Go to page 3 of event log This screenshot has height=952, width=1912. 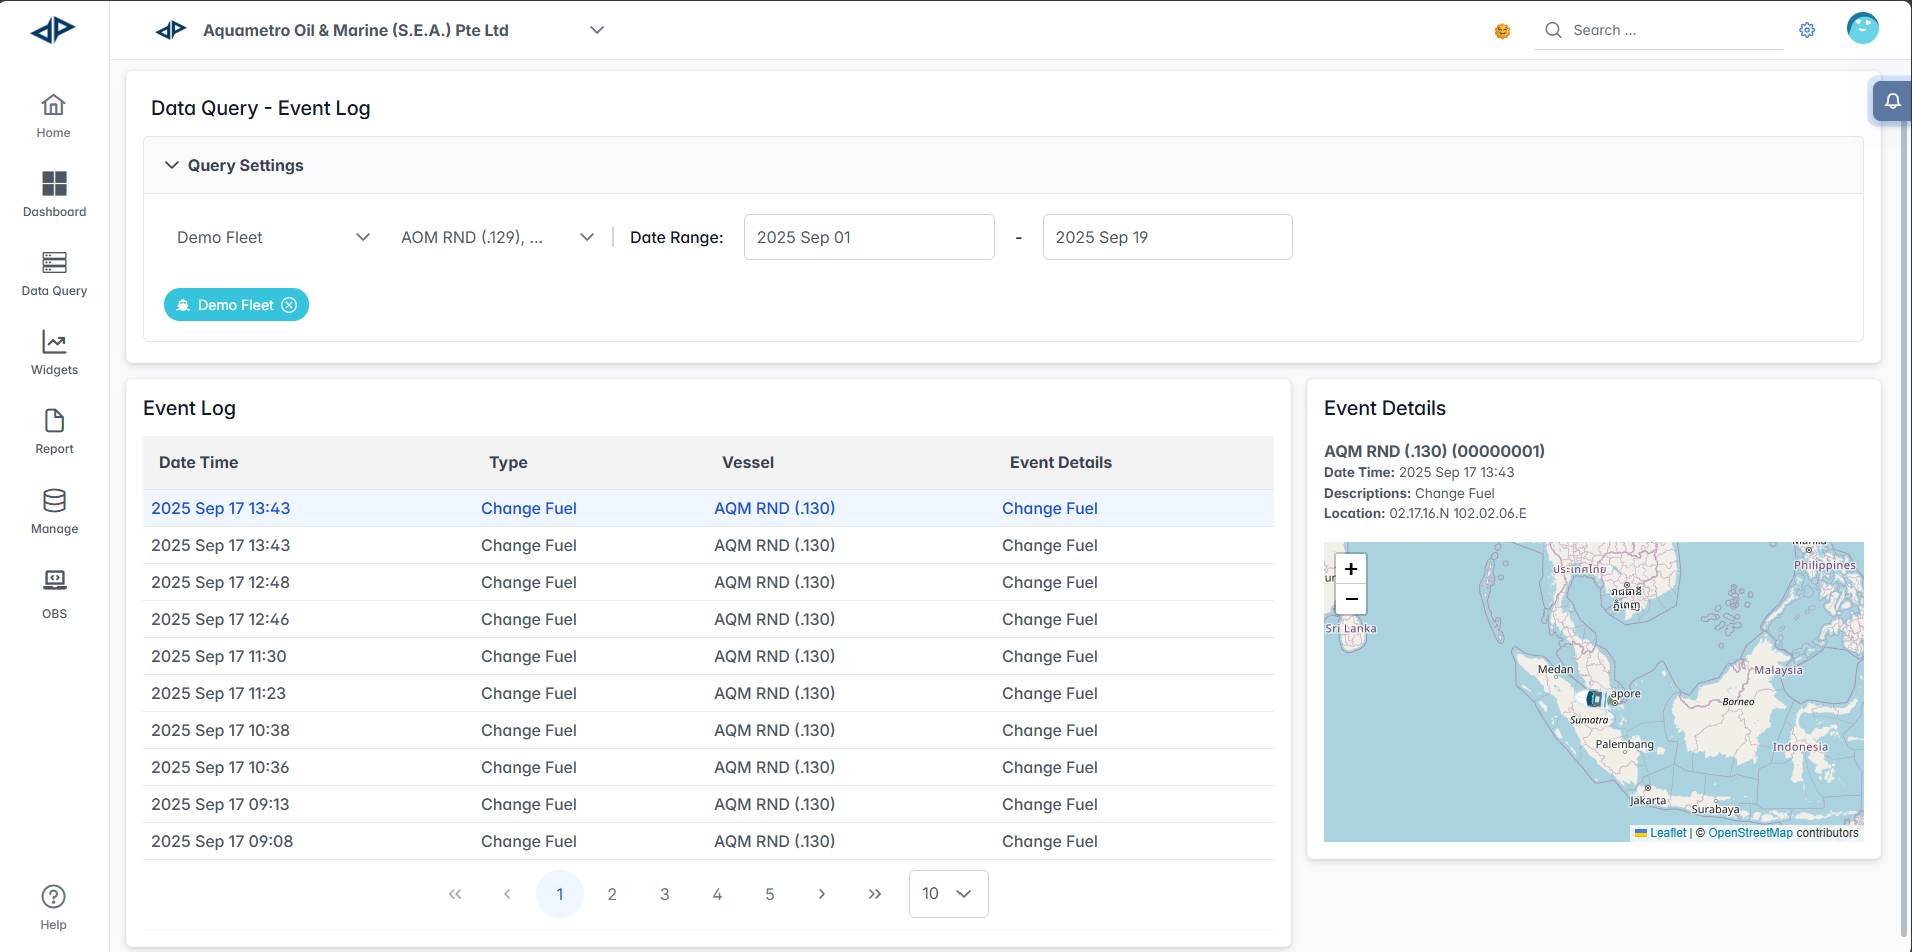664,894
